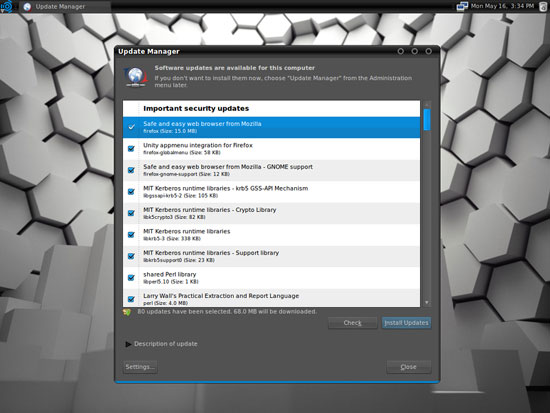Select the Update Manager taskbar entry

[x=65, y=6]
